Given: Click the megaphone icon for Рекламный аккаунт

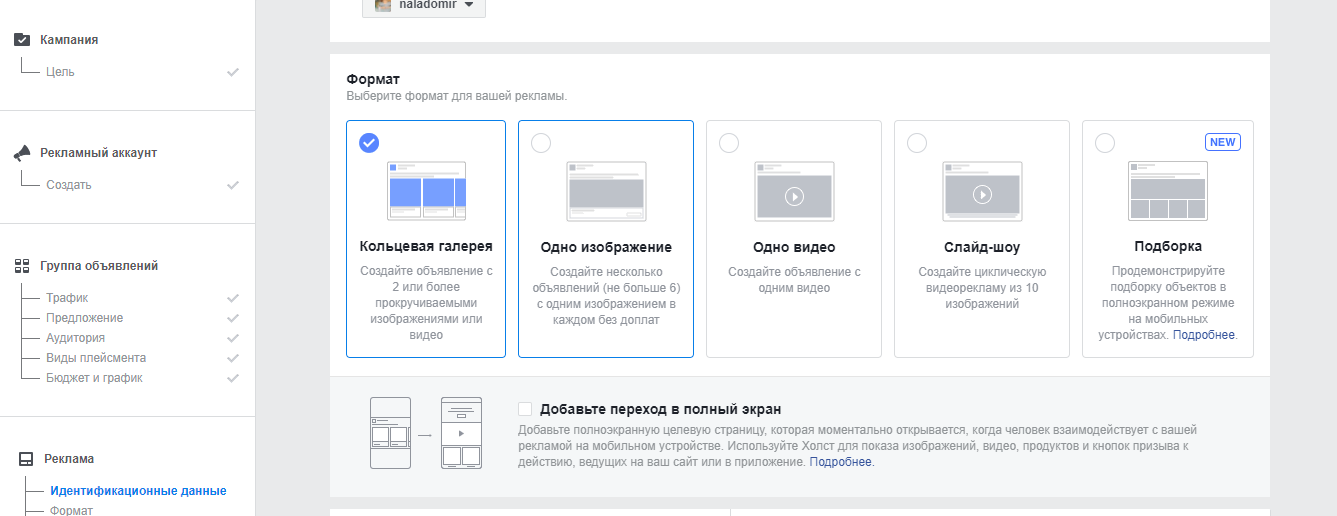Looking at the screenshot, I should 22,153.
